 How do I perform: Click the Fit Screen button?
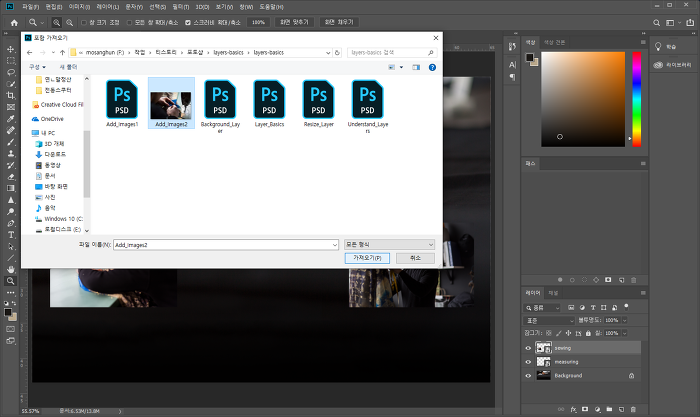pyautogui.click(x=294, y=22)
